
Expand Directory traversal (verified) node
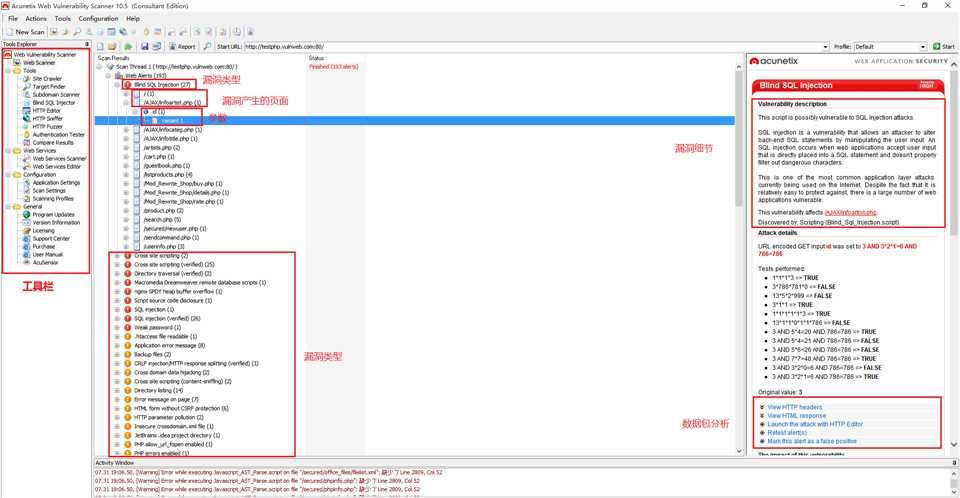(x=117, y=274)
